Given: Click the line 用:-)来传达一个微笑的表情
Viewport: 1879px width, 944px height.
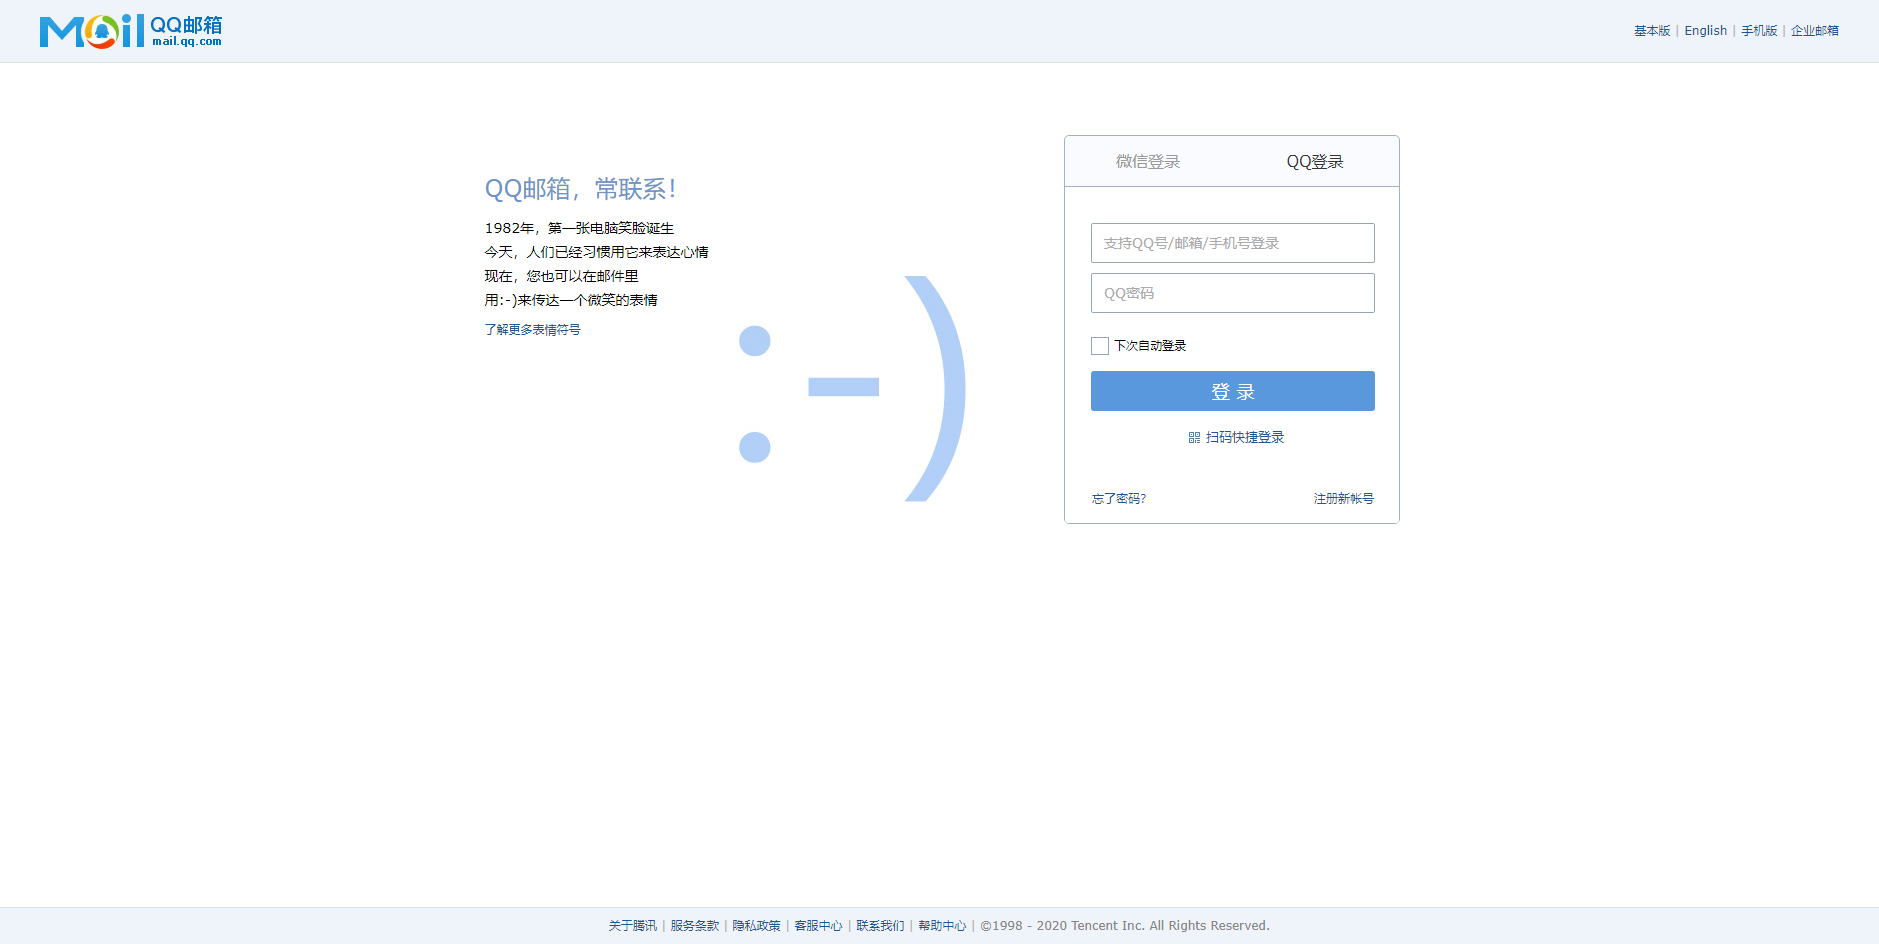Looking at the screenshot, I should coord(571,301).
